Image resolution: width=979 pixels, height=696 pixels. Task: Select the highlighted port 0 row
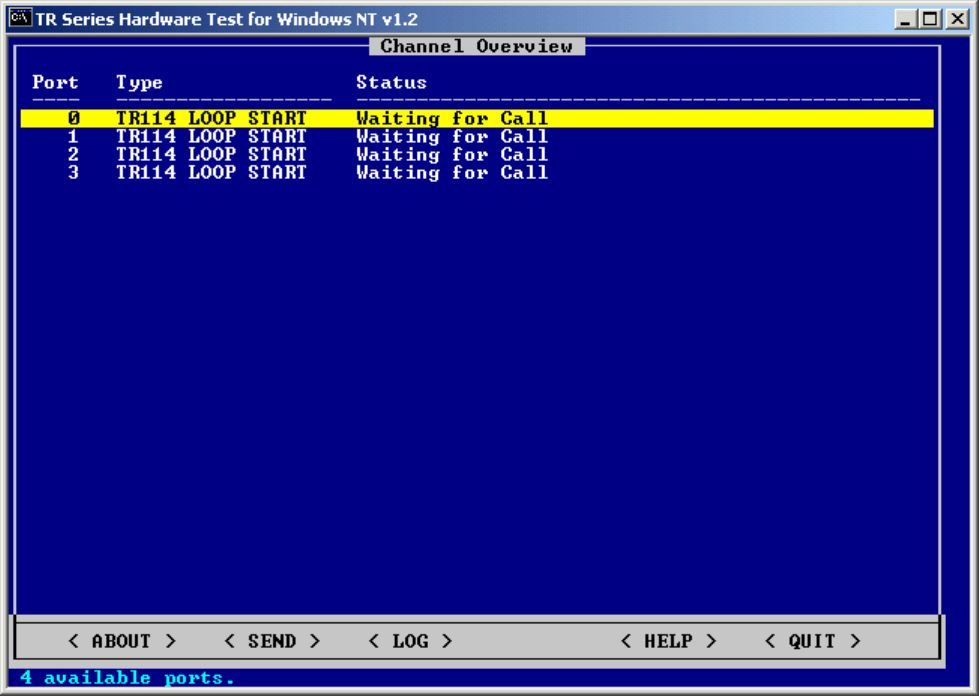[477, 118]
